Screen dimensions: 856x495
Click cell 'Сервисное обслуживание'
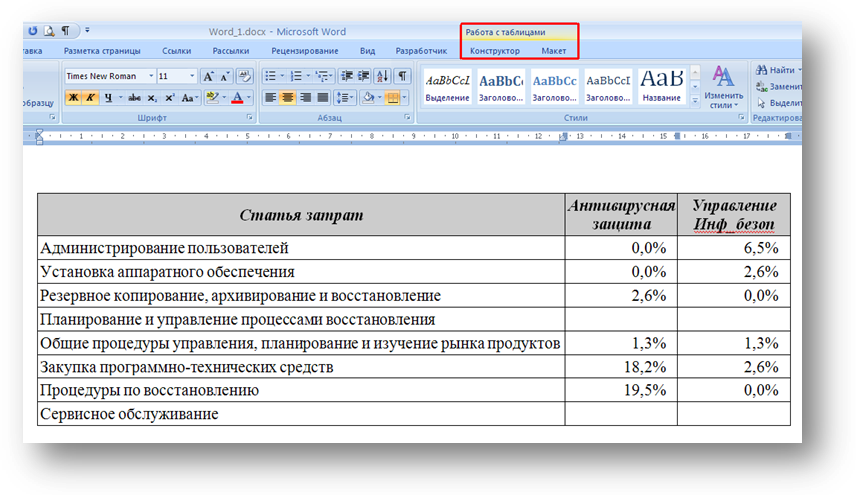tap(301, 414)
